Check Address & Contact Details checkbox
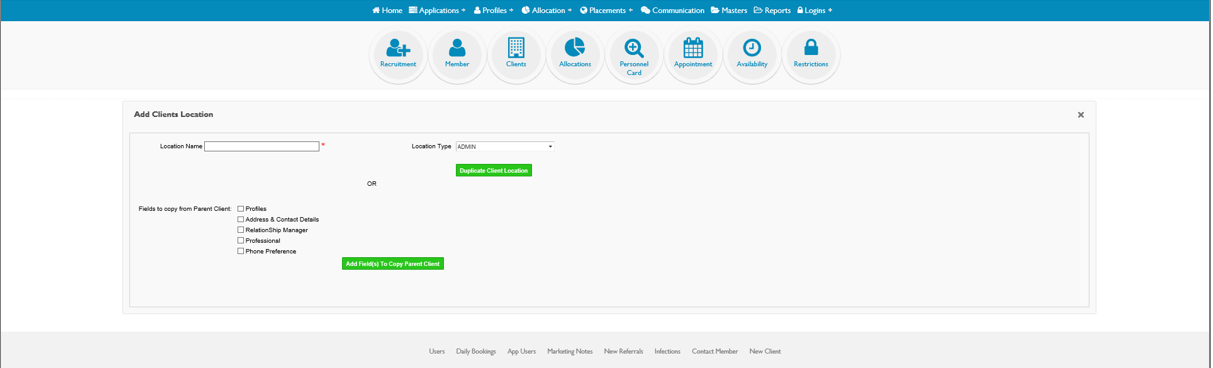The height and width of the screenshot is (368, 1213). pos(241,219)
